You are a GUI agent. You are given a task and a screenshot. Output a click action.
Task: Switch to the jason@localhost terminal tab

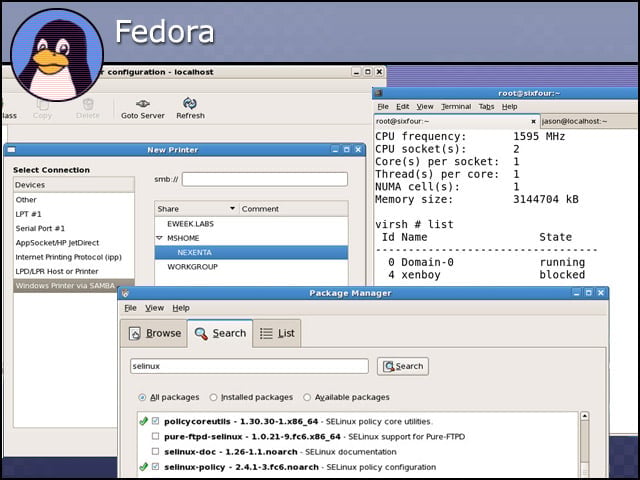[588, 121]
